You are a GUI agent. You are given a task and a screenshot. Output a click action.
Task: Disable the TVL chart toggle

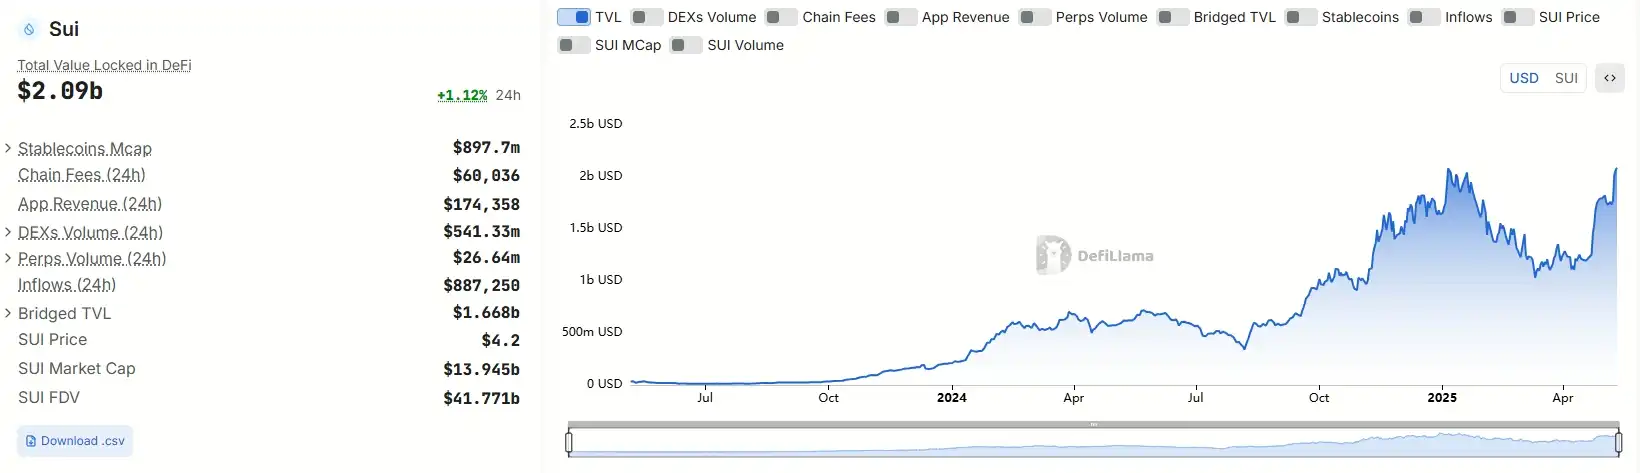point(574,17)
